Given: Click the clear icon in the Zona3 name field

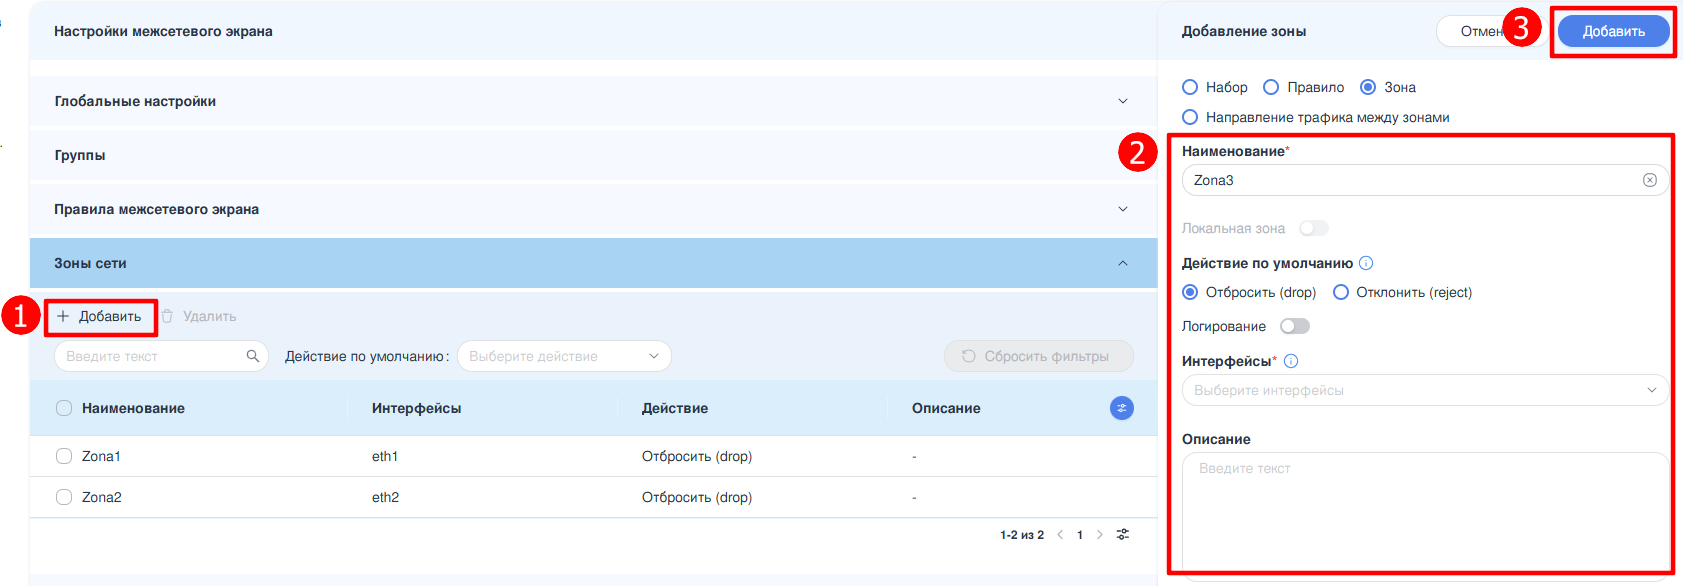Looking at the screenshot, I should 1649,180.
